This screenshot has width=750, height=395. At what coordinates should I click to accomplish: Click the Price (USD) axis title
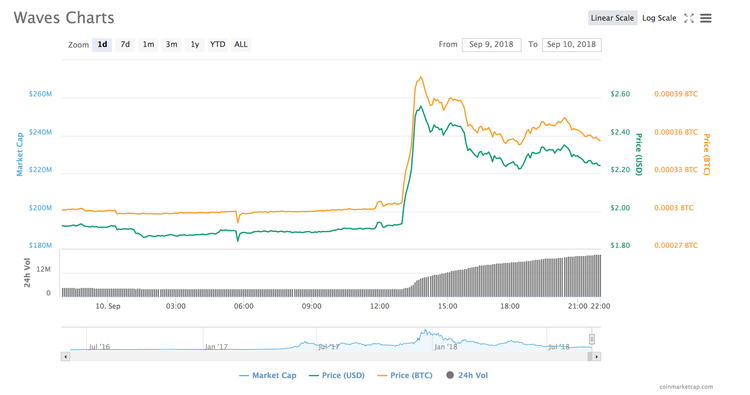click(639, 154)
